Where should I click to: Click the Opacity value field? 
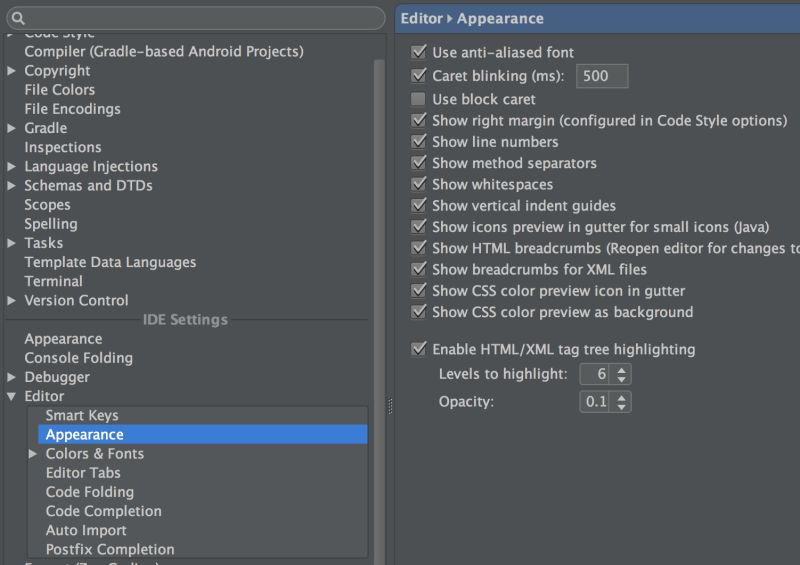coord(595,402)
